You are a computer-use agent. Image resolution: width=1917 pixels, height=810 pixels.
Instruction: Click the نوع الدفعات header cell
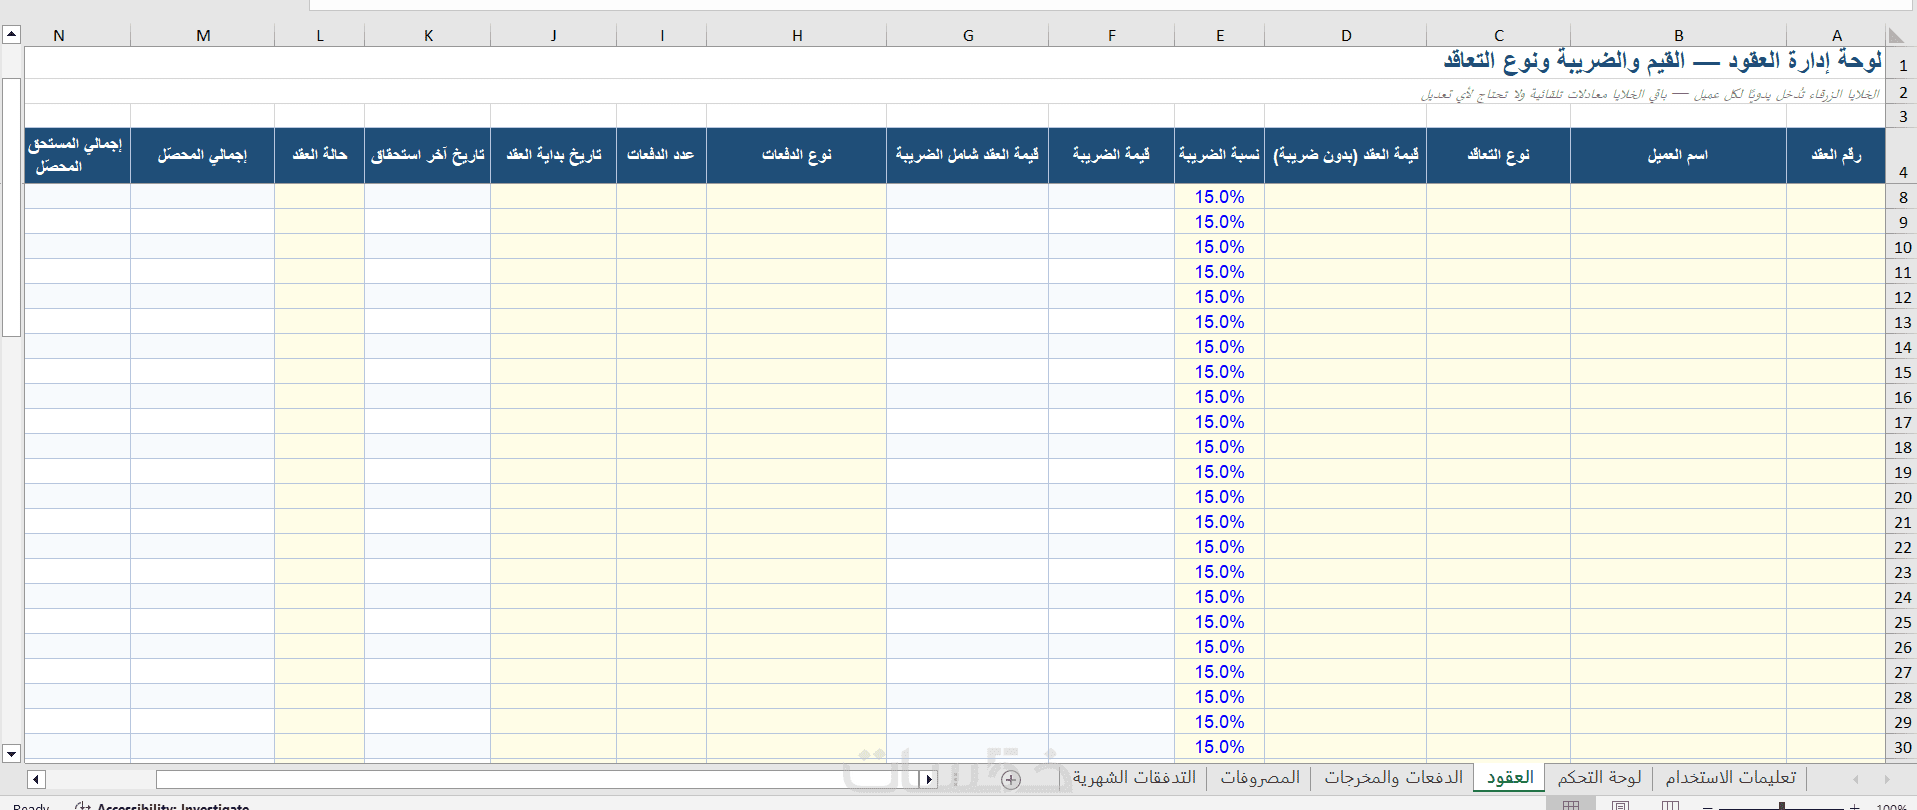(x=797, y=155)
